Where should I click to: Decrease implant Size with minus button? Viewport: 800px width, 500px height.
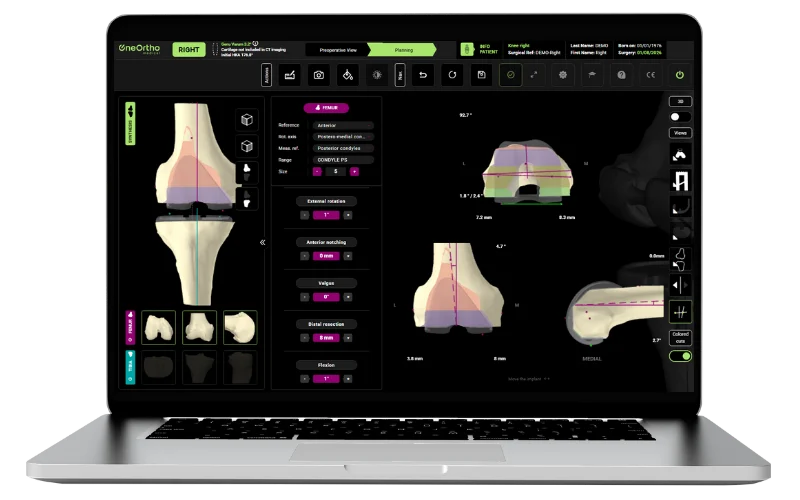pyautogui.click(x=317, y=171)
